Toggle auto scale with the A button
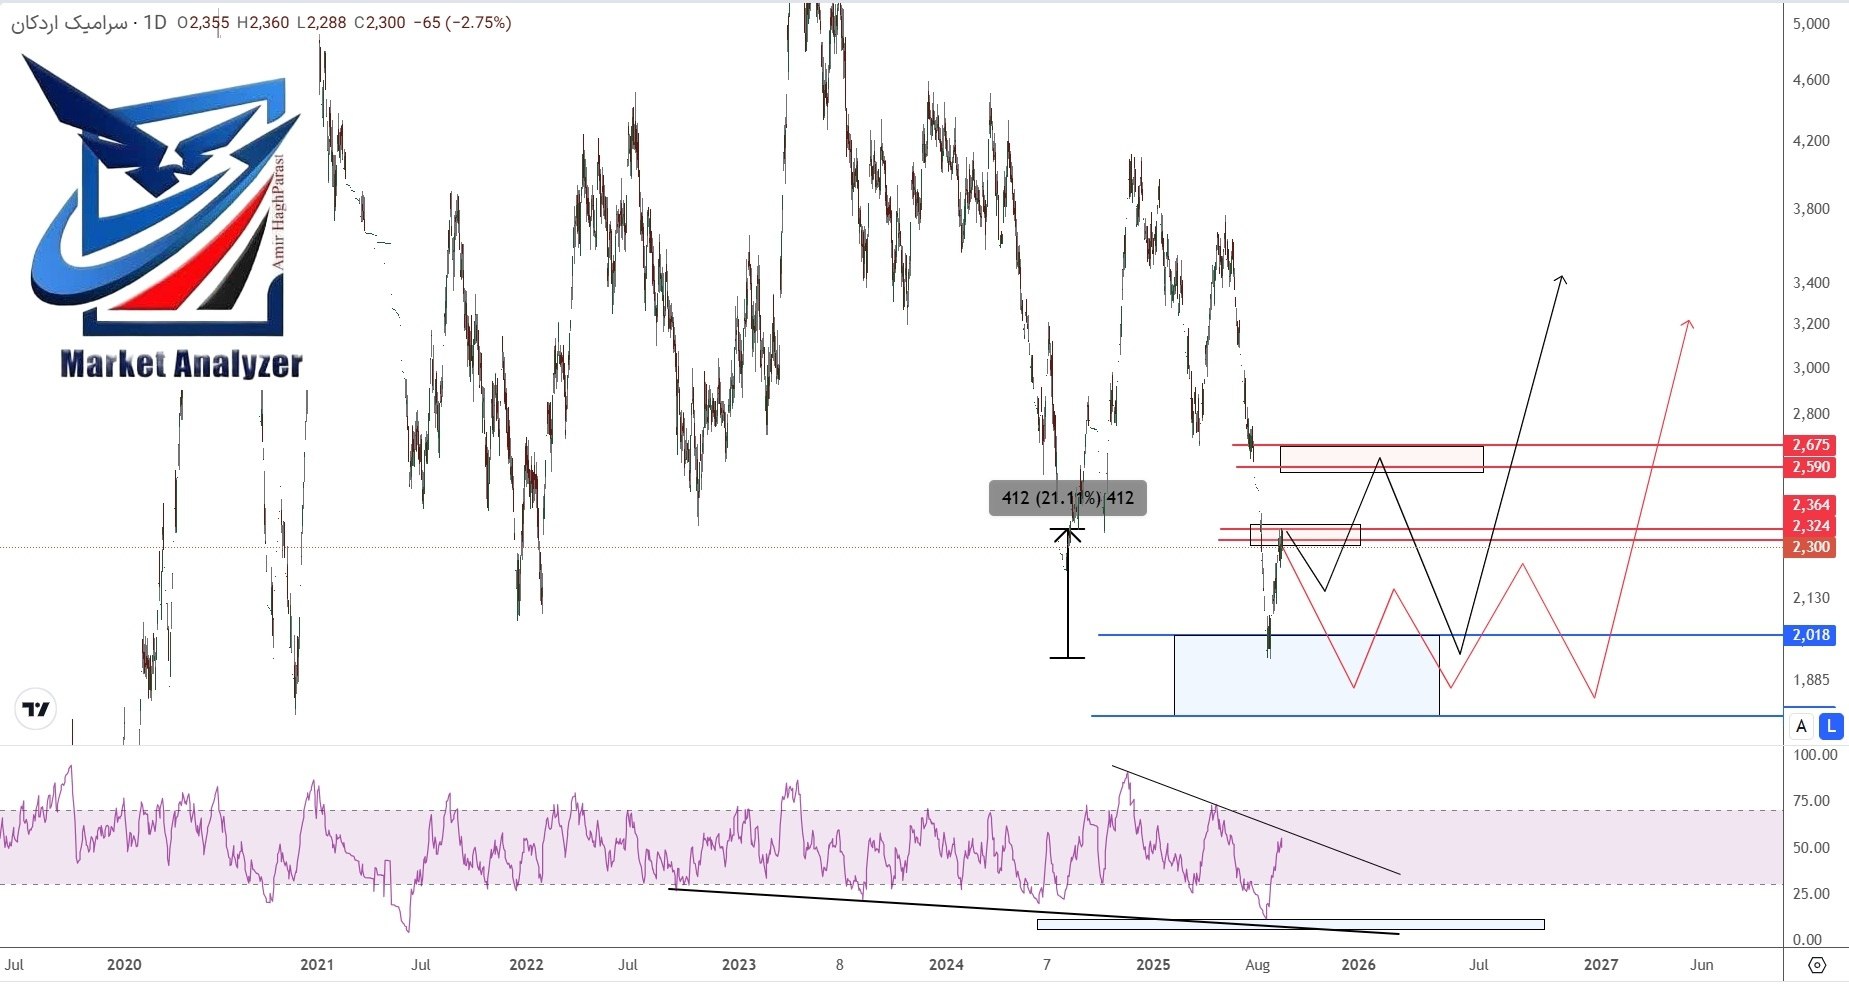Screen dimensions: 1849x984 click(1802, 727)
